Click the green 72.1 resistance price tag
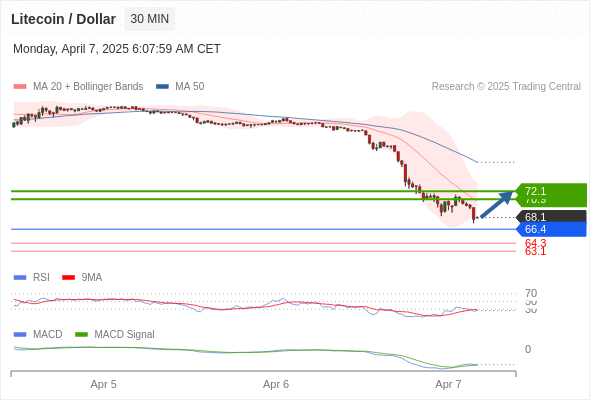590x400 pixels. (x=551, y=191)
